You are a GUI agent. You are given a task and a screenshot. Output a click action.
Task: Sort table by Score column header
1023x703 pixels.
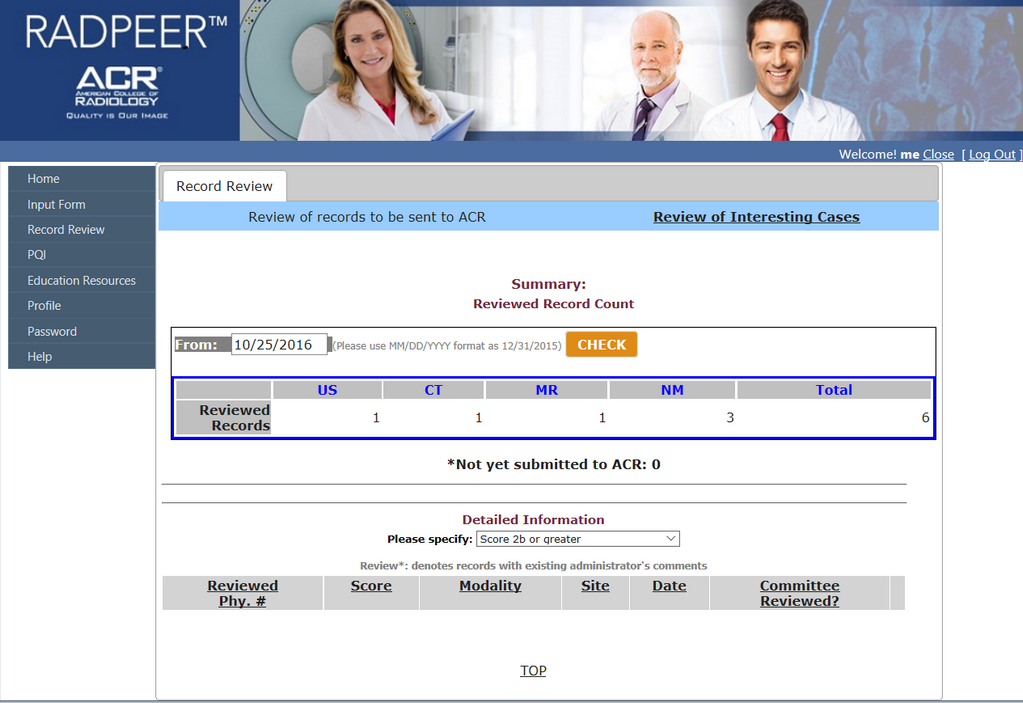point(371,586)
